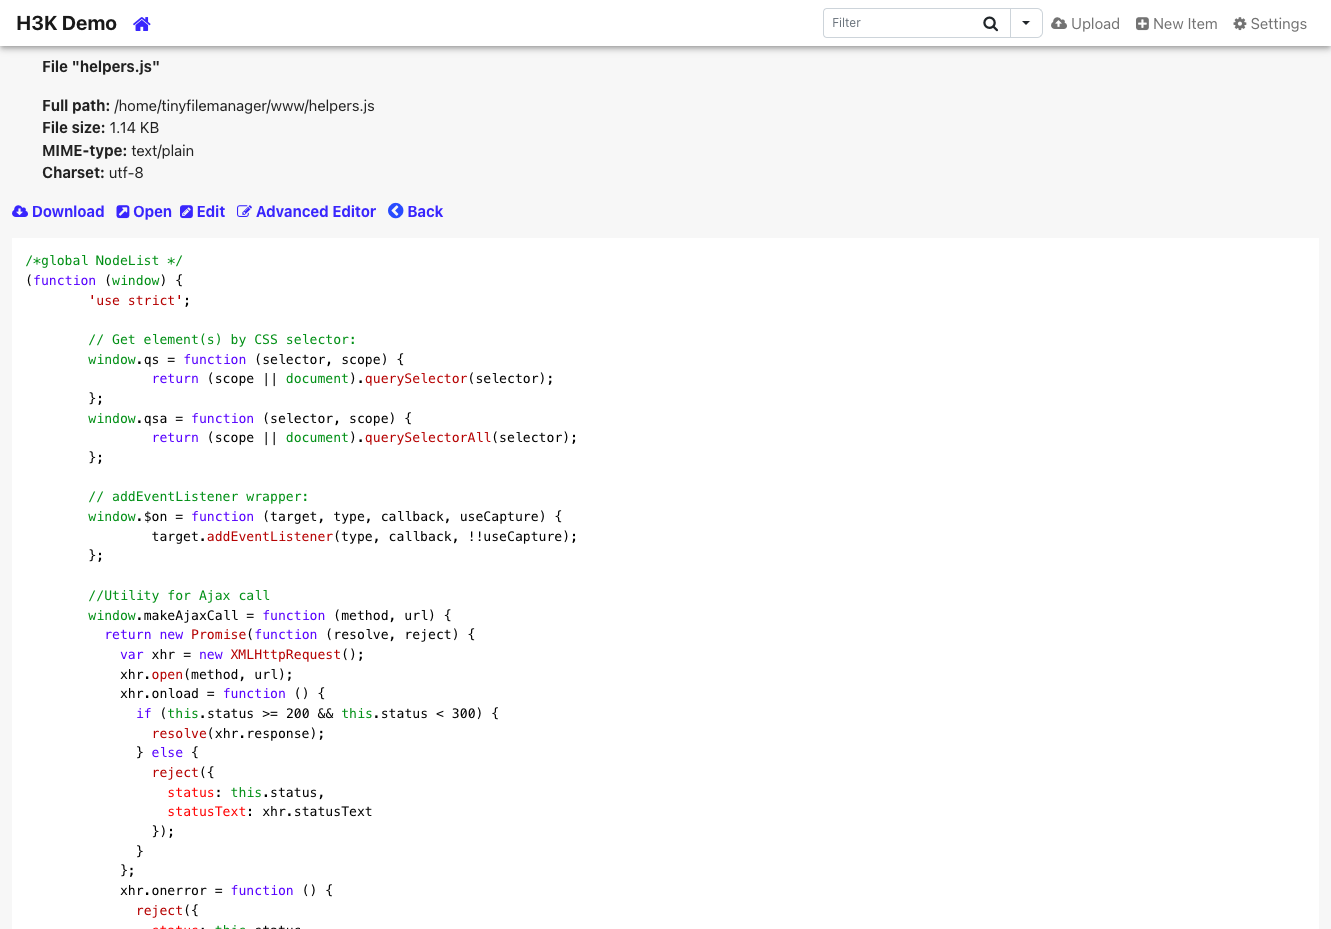Click the 'use strict'; code line
The height and width of the screenshot is (929, 1331).
[x=139, y=301]
